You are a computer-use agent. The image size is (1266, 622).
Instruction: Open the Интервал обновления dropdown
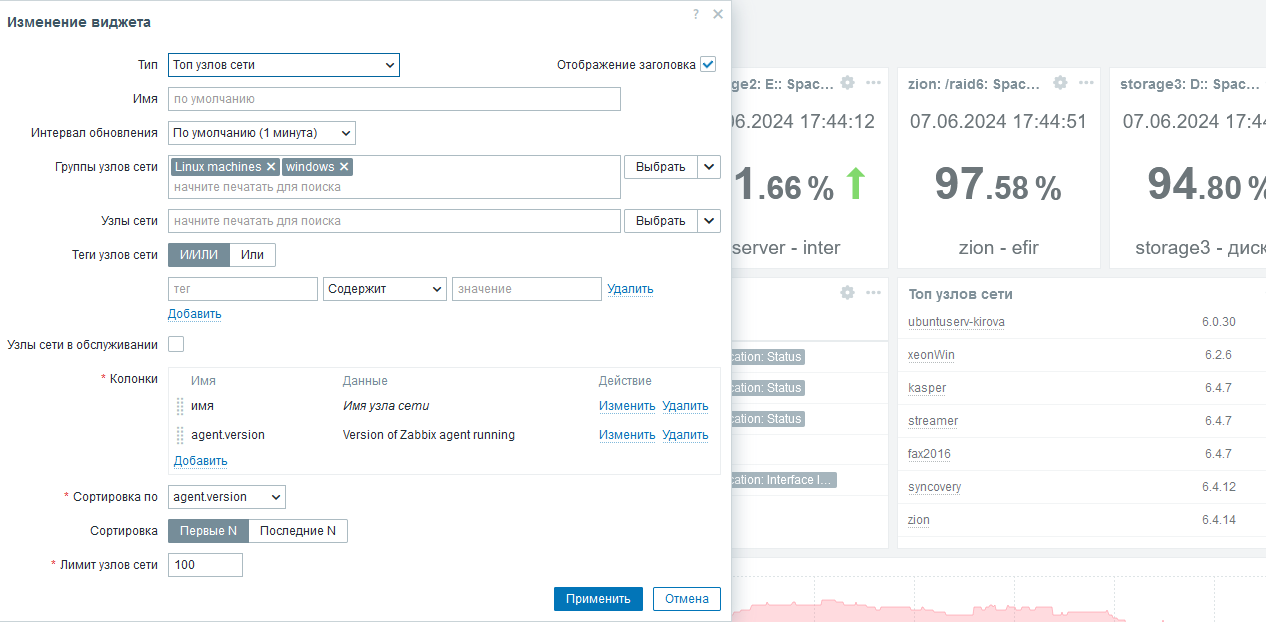[262, 133]
